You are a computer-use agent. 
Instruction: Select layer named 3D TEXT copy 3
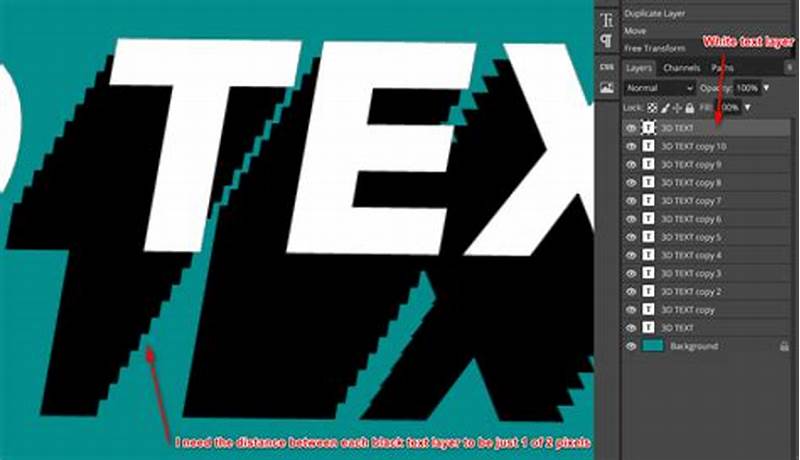click(691, 273)
